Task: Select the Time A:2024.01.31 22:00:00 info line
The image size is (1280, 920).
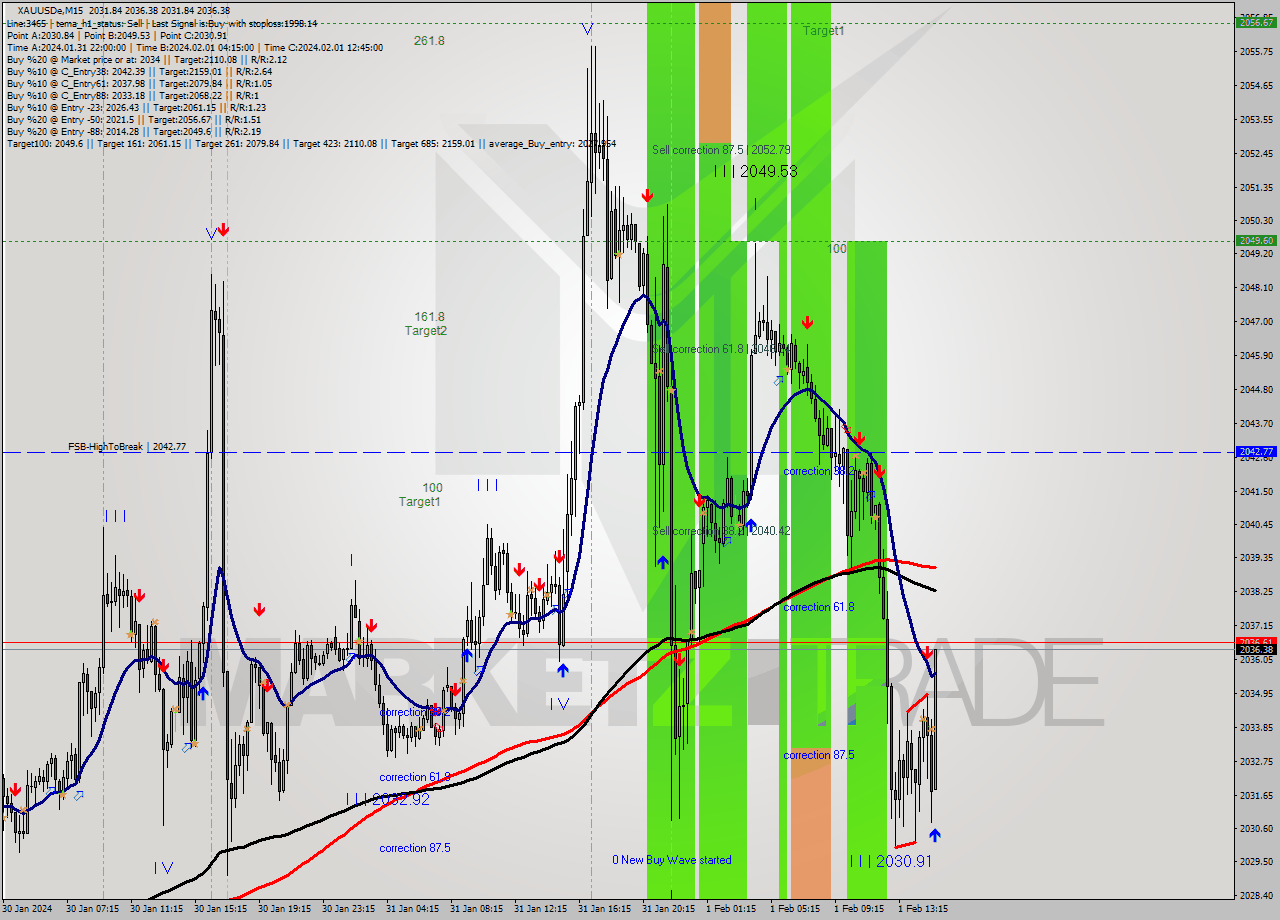Action: (x=194, y=47)
